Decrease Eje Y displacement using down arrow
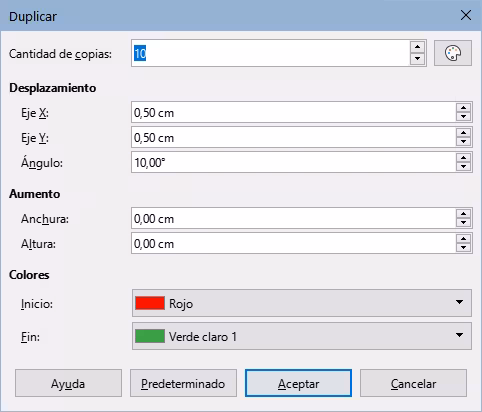Image resolution: width=482 pixels, height=412 pixels. (463, 141)
